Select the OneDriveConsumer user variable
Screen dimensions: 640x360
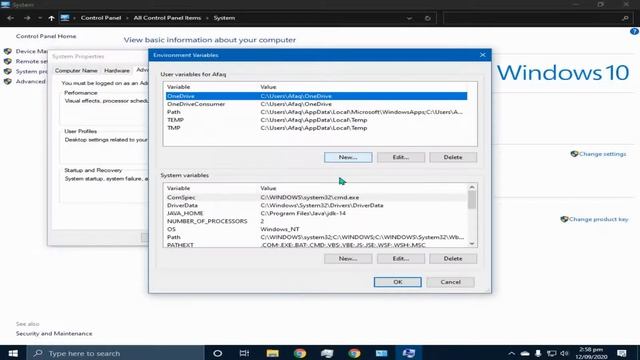coord(316,104)
